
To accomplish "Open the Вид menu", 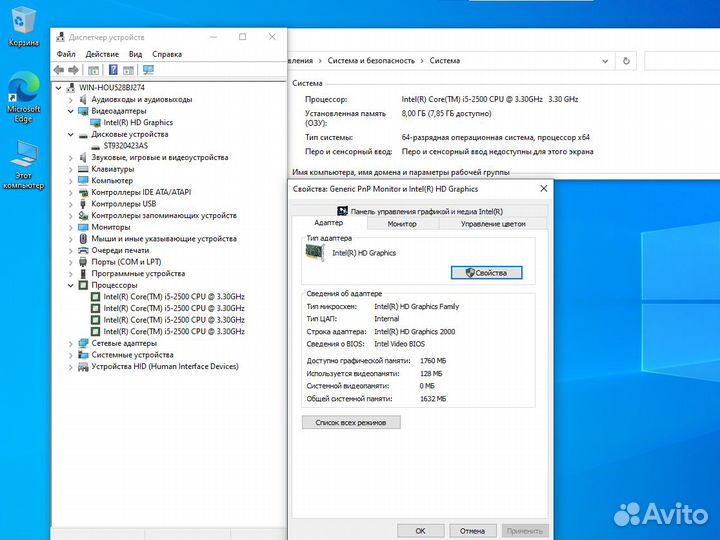I will click(135, 54).
